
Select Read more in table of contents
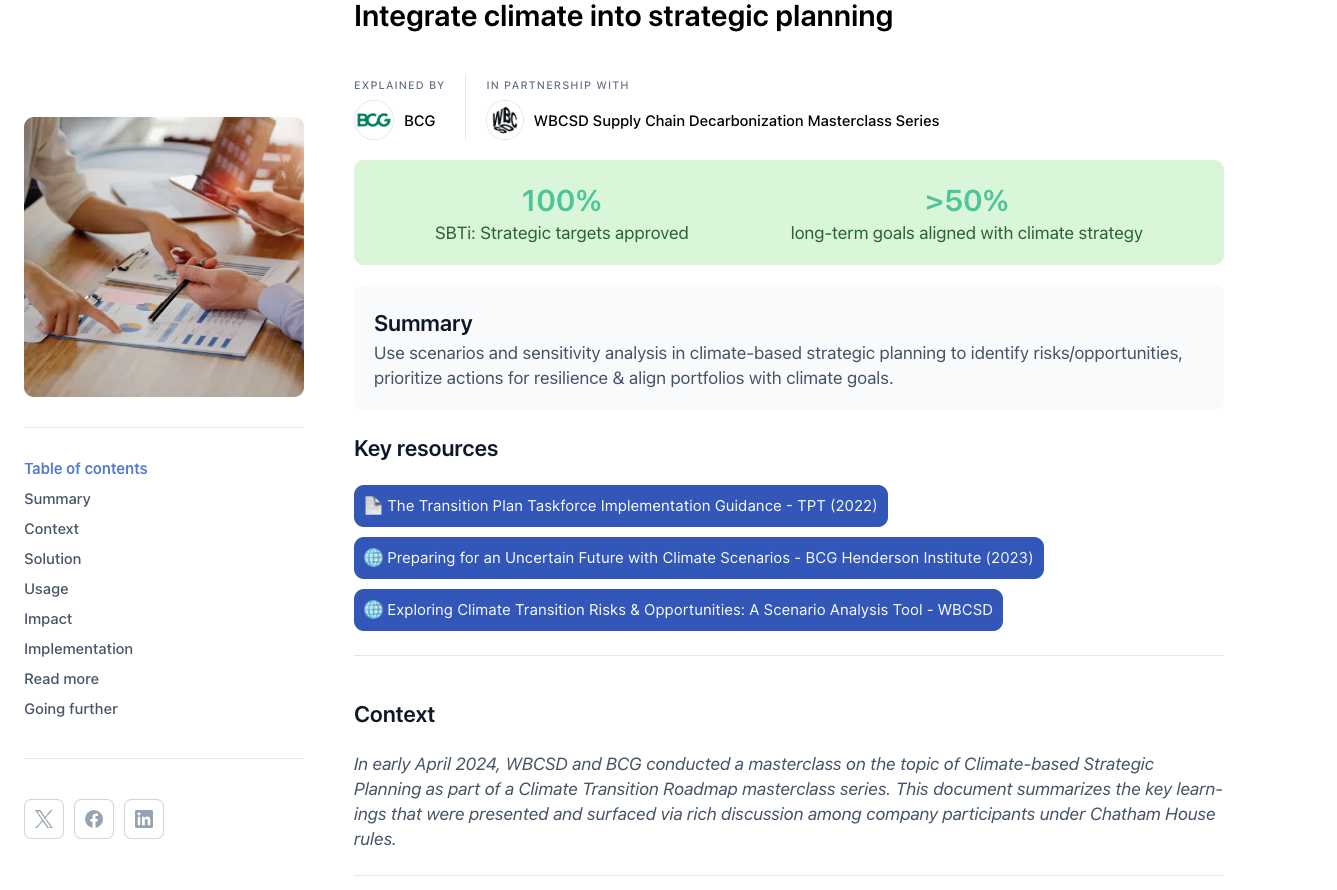point(61,679)
